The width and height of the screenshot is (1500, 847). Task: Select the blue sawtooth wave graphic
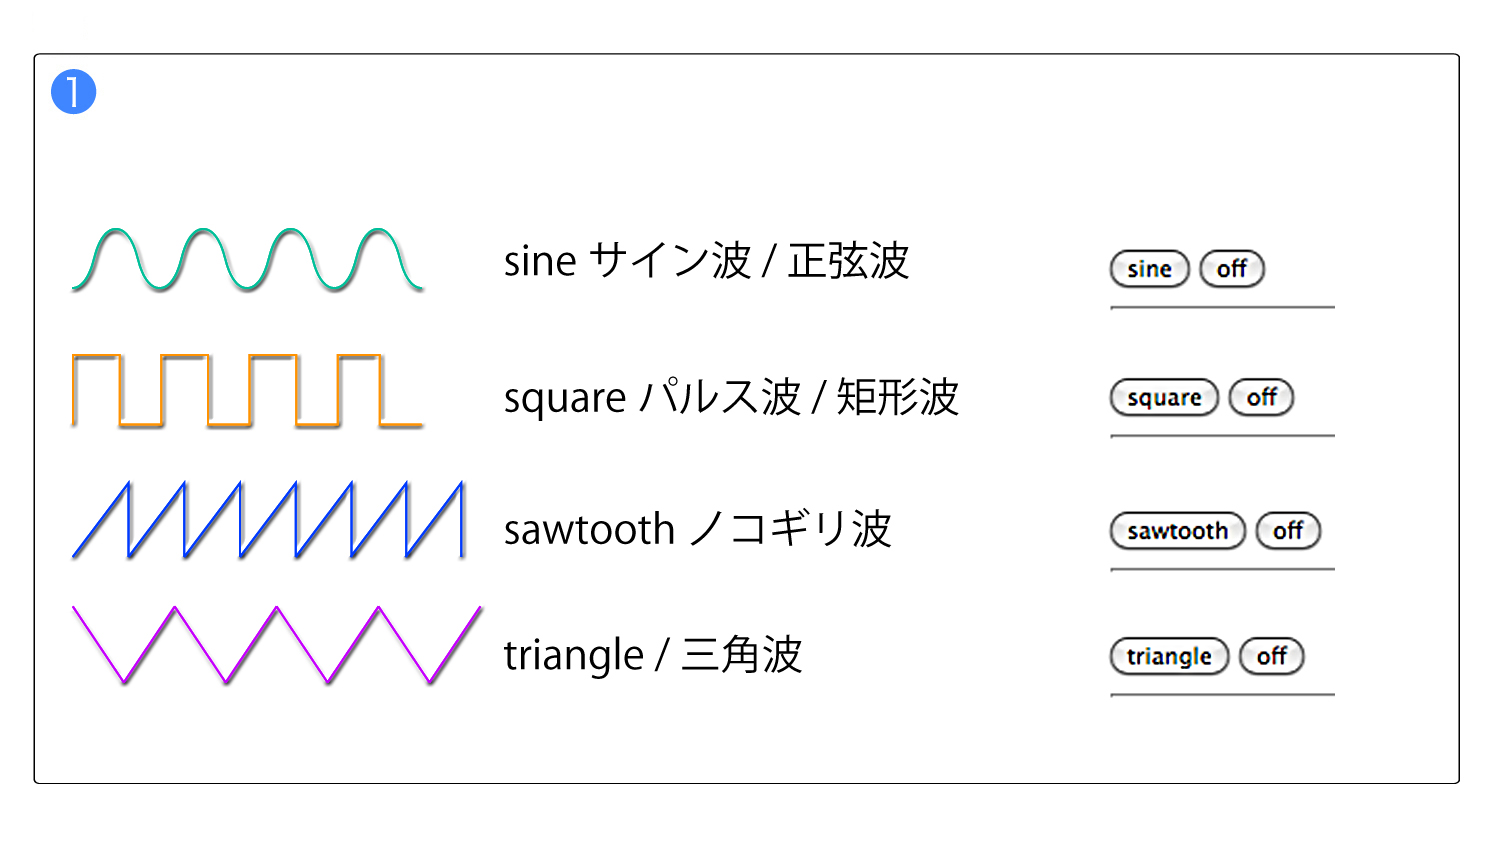(269, 519)
